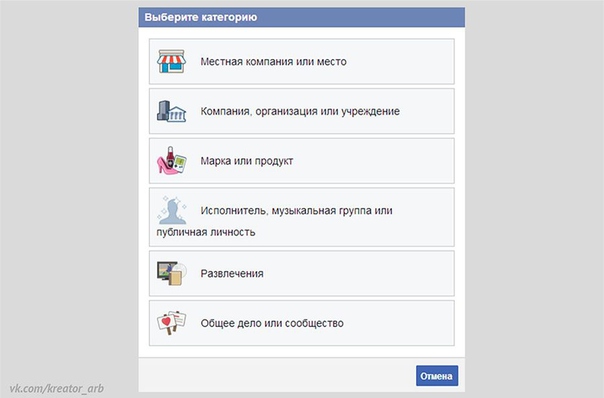Image resolution: width=604 pixels, height=398 pixels.
Task: Select the "Марка или продукт" label
Action: pyautogui.click(x=247, y=161)
